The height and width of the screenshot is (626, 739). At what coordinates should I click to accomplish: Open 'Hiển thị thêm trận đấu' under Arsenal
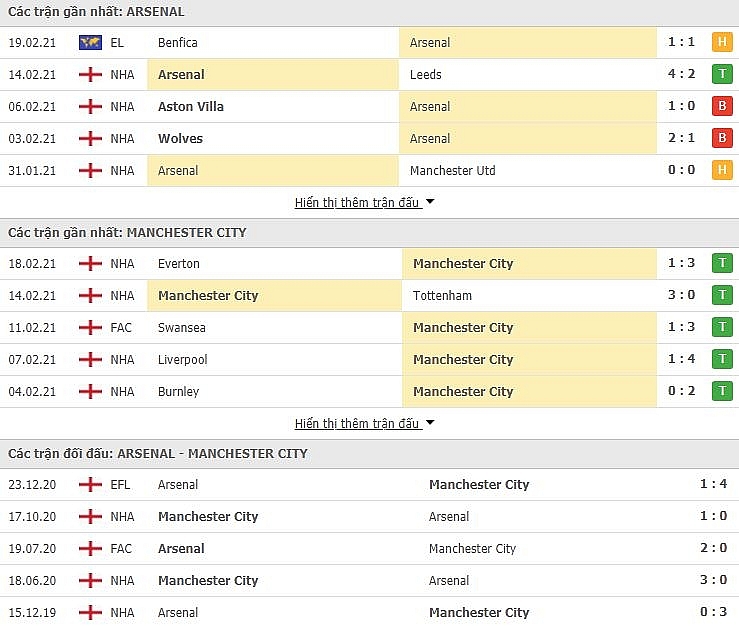(357, 202)
